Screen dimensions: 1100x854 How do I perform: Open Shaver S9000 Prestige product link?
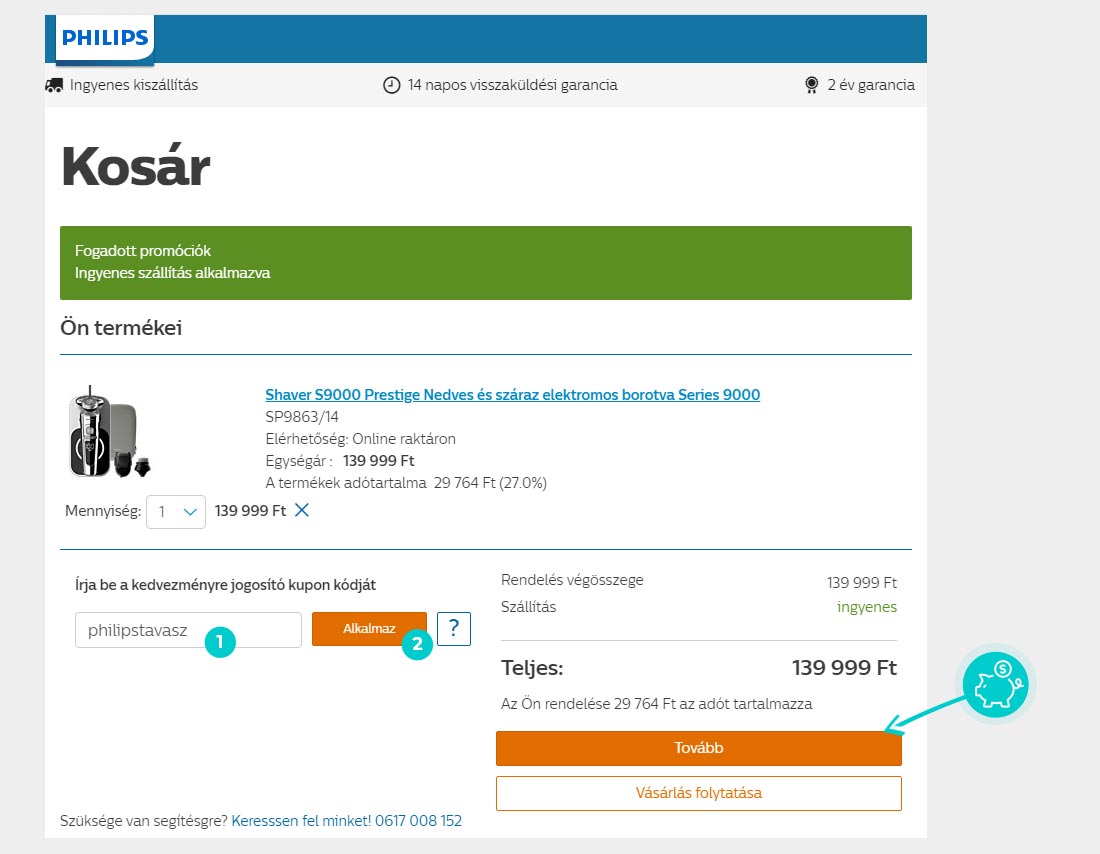(x=513, y=394)
